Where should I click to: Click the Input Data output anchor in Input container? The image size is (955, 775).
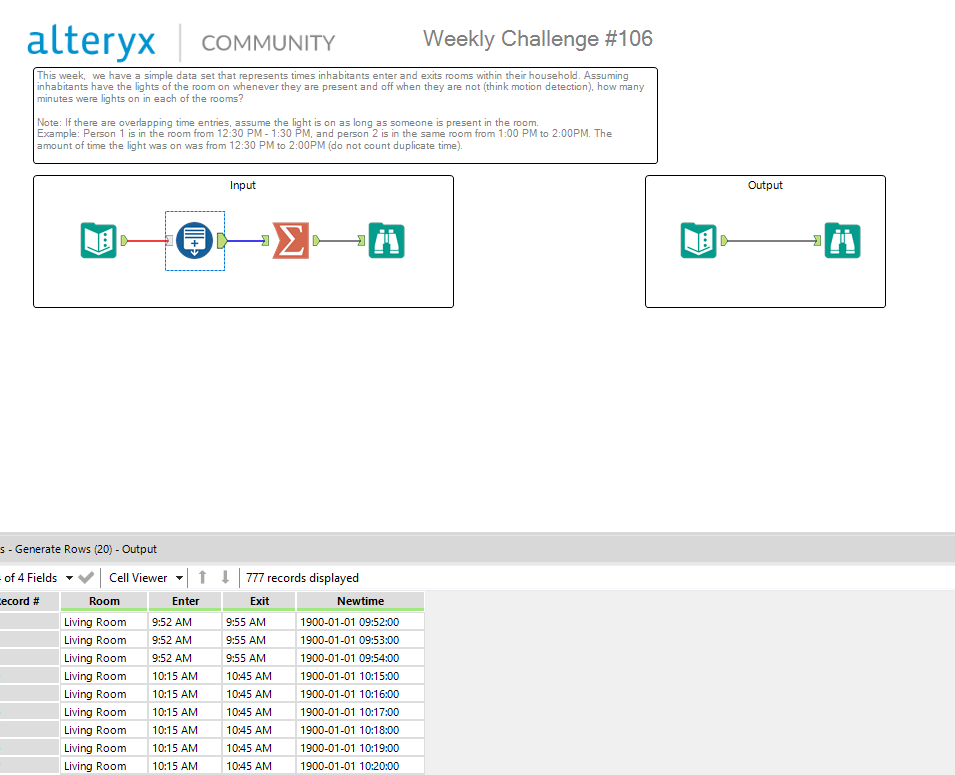(x=124, y=241)
